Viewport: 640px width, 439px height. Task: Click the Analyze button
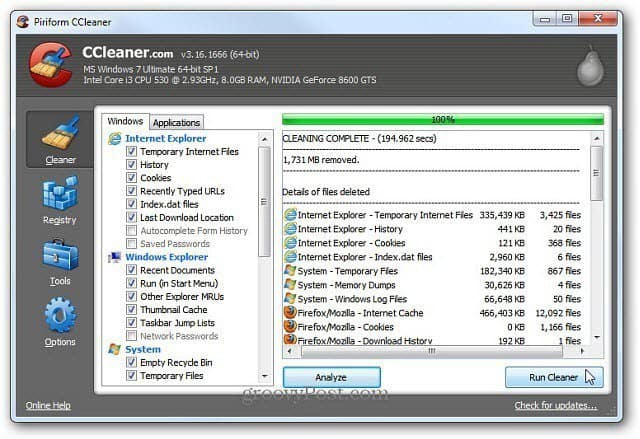(x=331, y=377)
